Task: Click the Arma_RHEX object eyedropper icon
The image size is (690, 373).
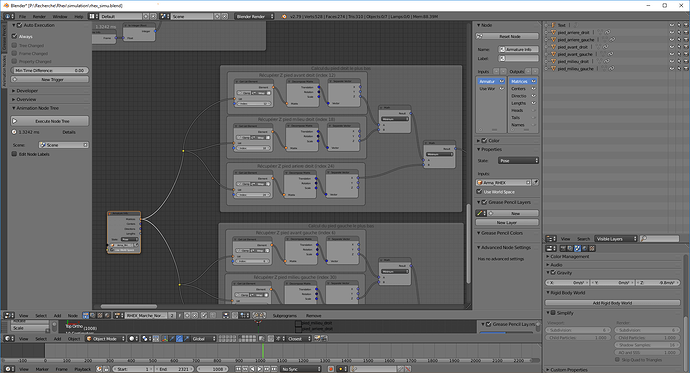Action: click(x=536, y=182)
